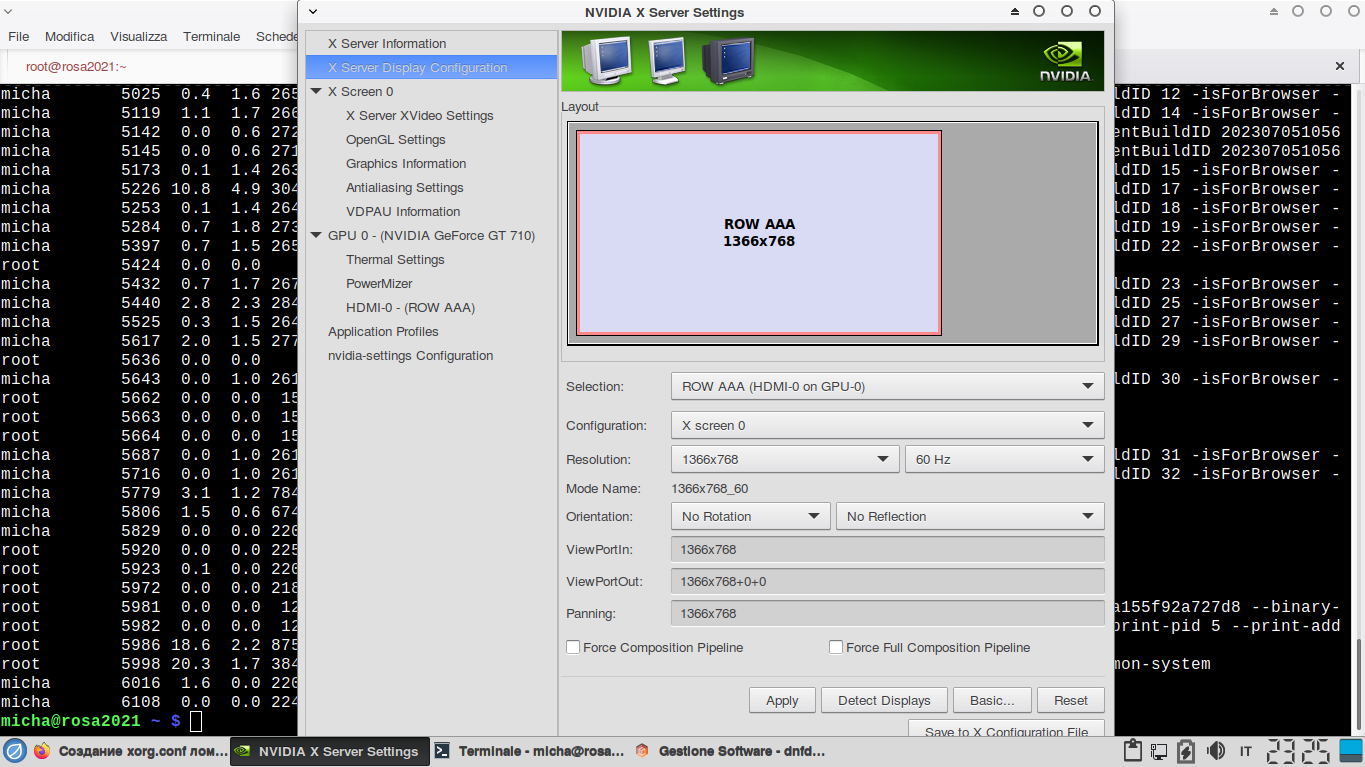Screen dimensions: 1365x767
Task: Open the No Rotation dropdown
Action: (751, 516)
